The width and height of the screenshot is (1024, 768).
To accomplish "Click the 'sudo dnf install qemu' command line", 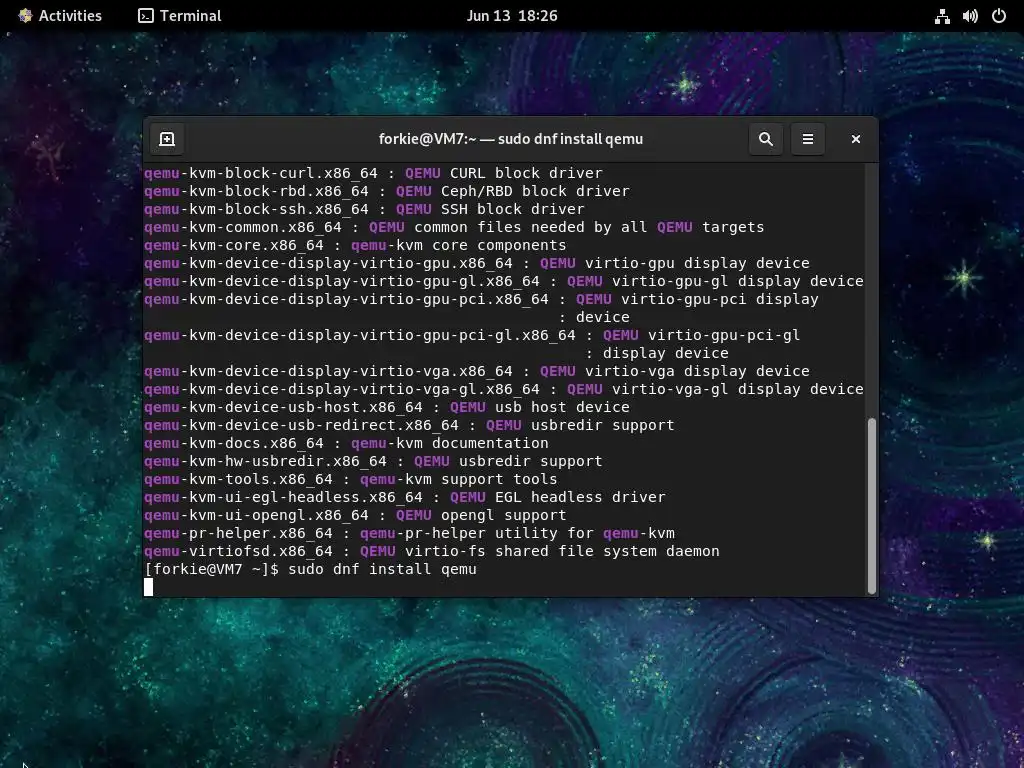I will click(310, 569).
